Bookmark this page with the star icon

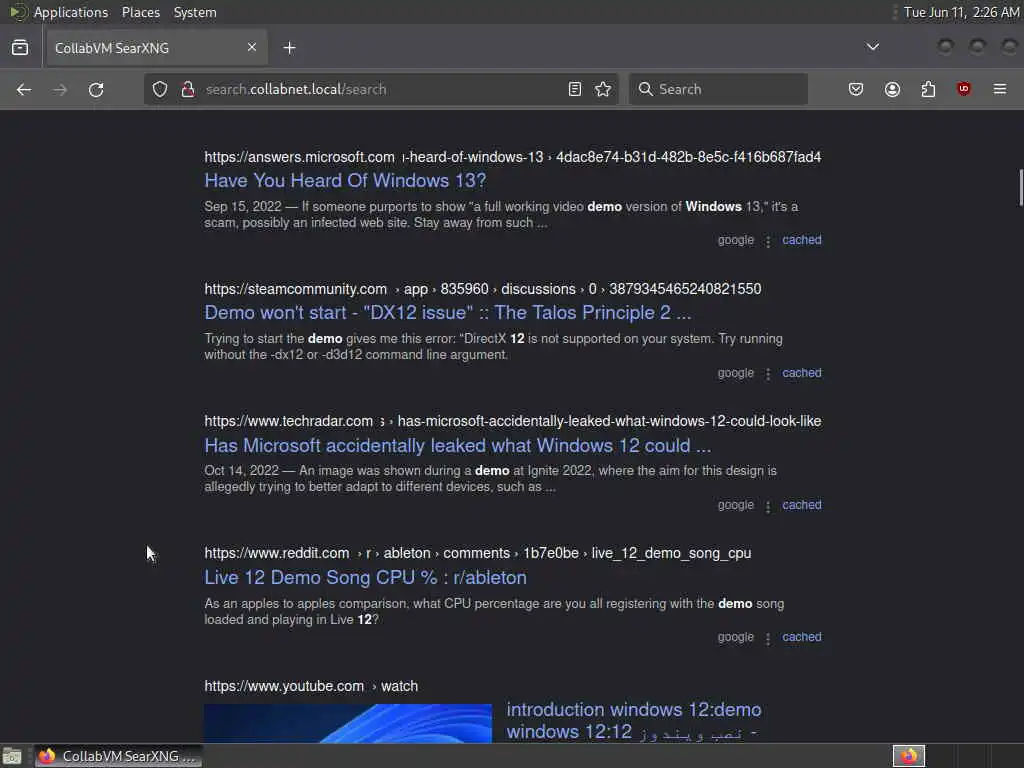coord(603,89)
